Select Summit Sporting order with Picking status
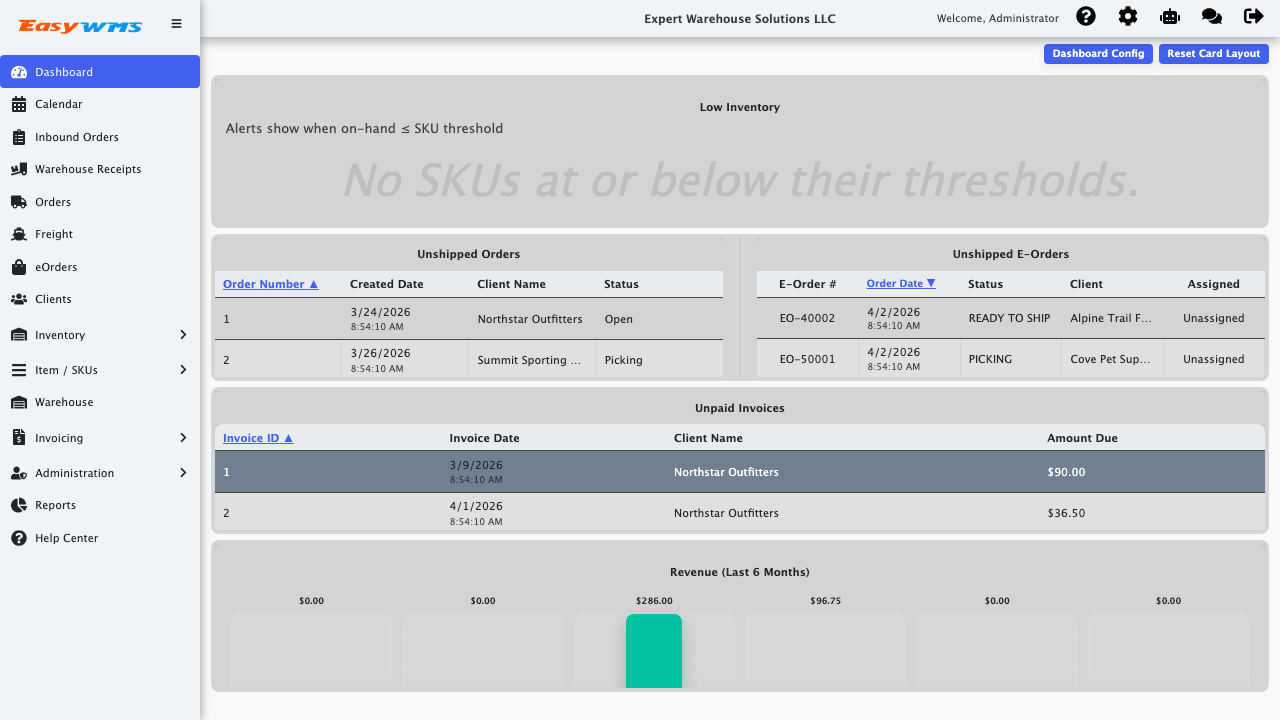The height and width of the screenshot is (720, 1280). (x=469, y=359)
